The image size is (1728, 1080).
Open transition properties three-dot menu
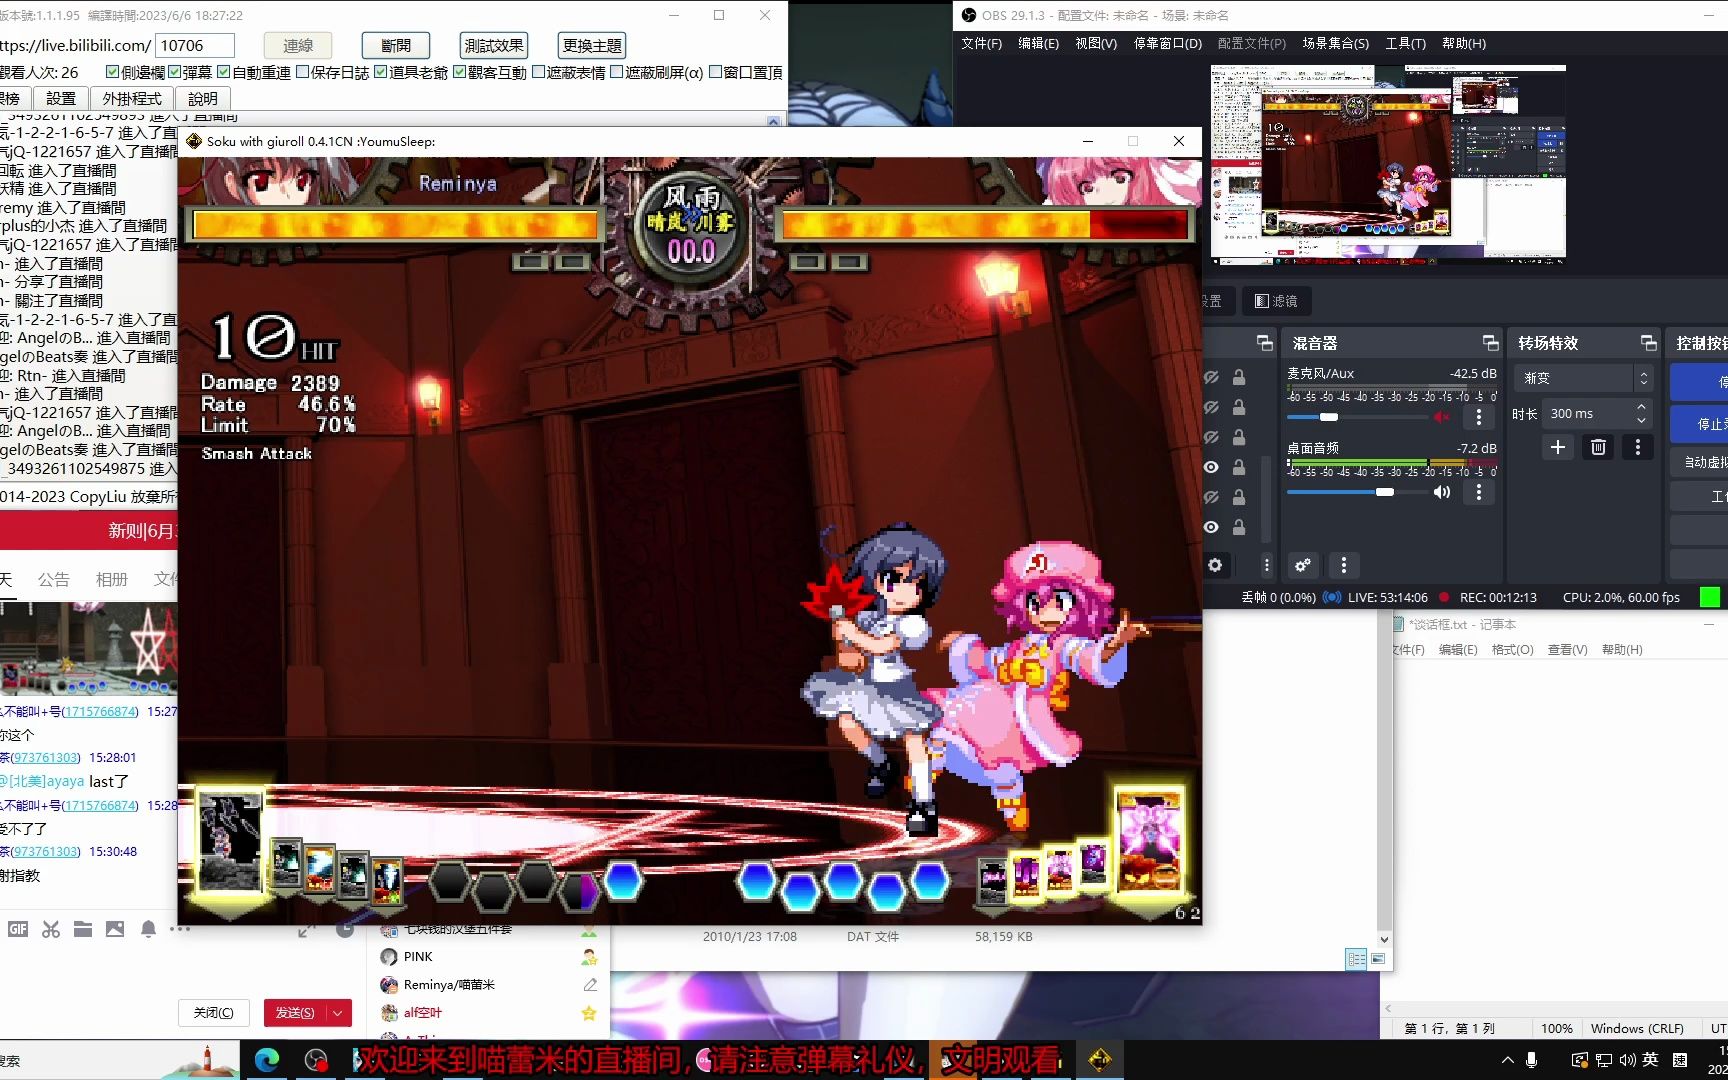pyautogui.click(x=1637, y=447)
